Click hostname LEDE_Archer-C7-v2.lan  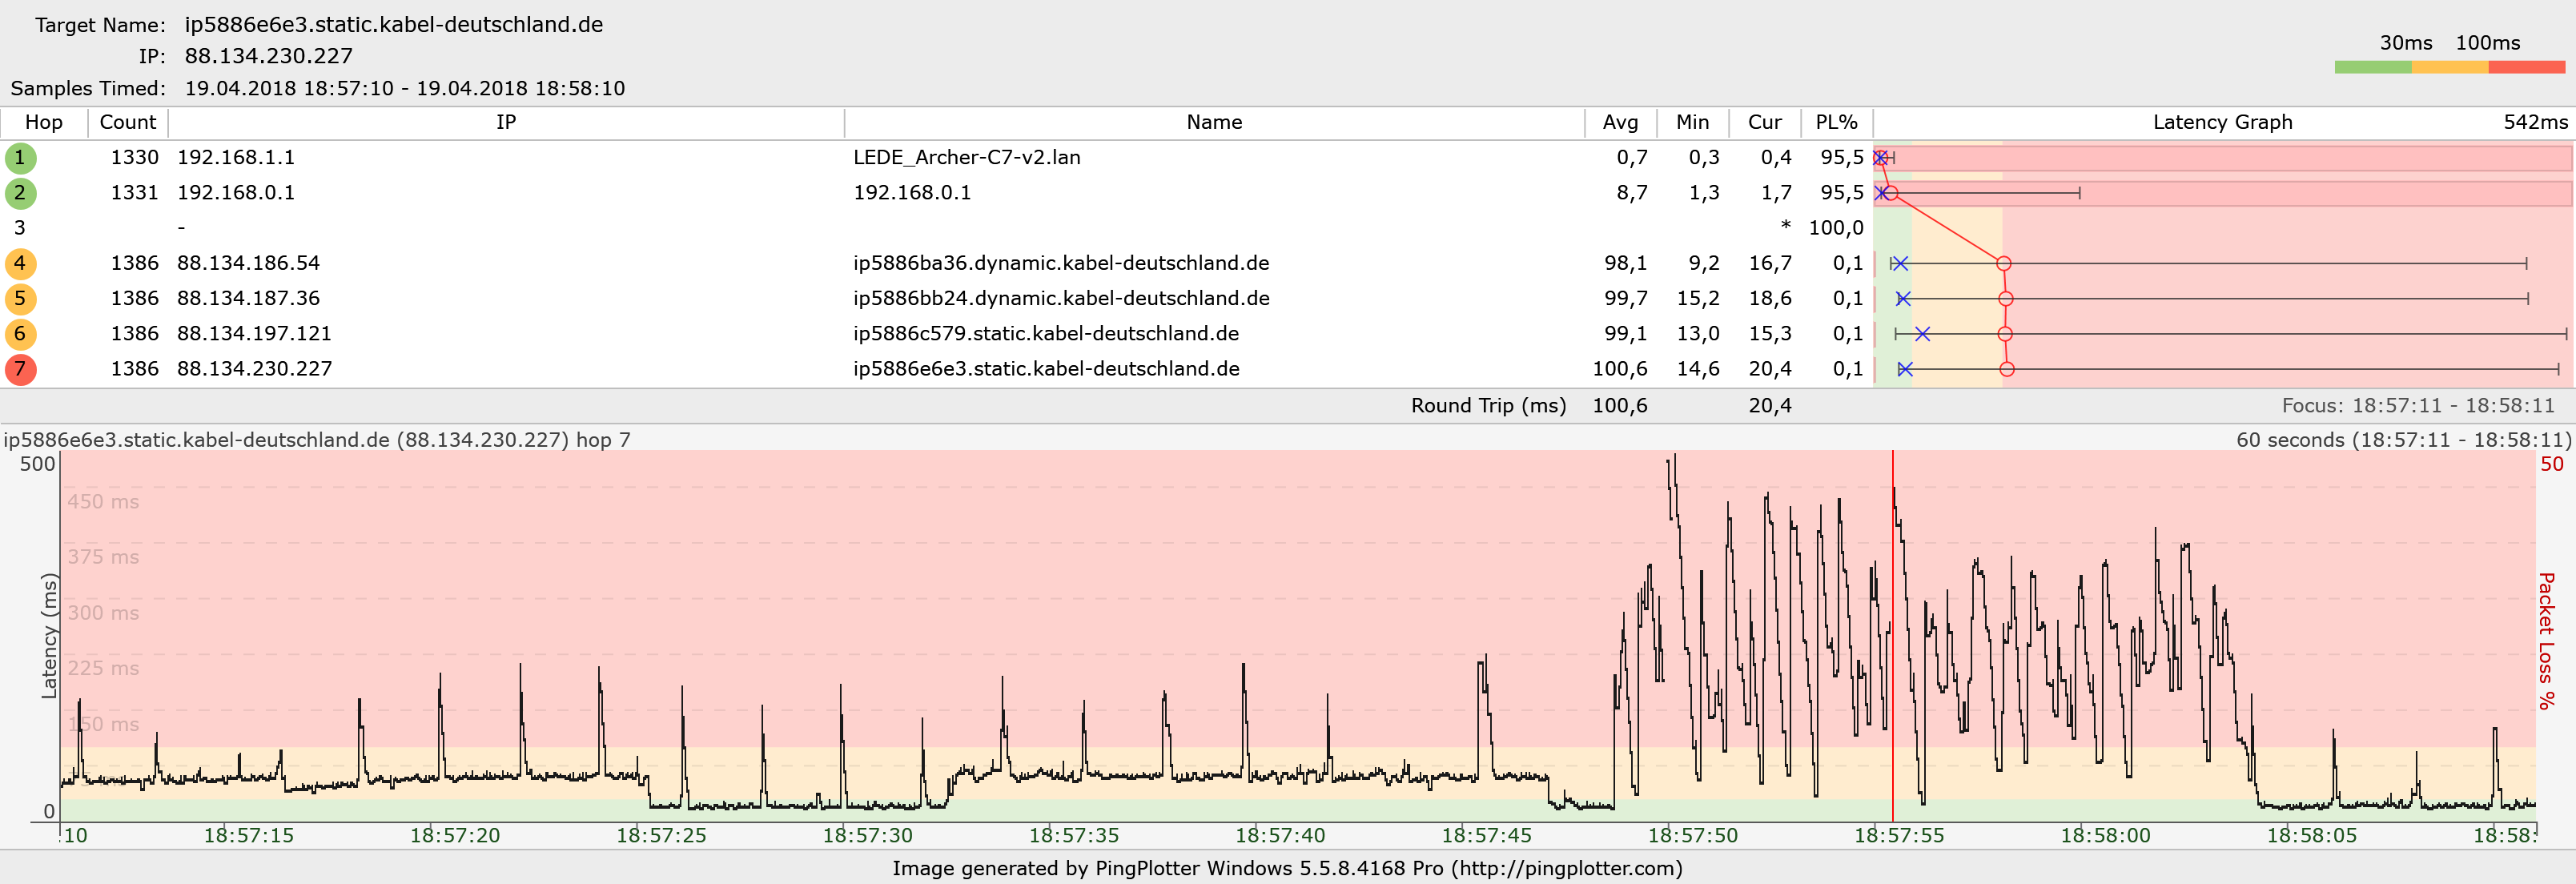pyautogui.click(x=966, y=157)
